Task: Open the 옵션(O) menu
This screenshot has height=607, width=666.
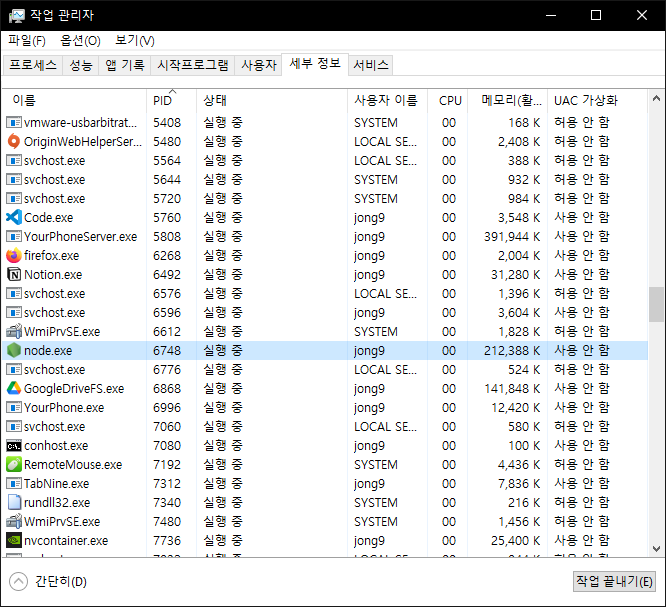Action: (x=80, y=41)
